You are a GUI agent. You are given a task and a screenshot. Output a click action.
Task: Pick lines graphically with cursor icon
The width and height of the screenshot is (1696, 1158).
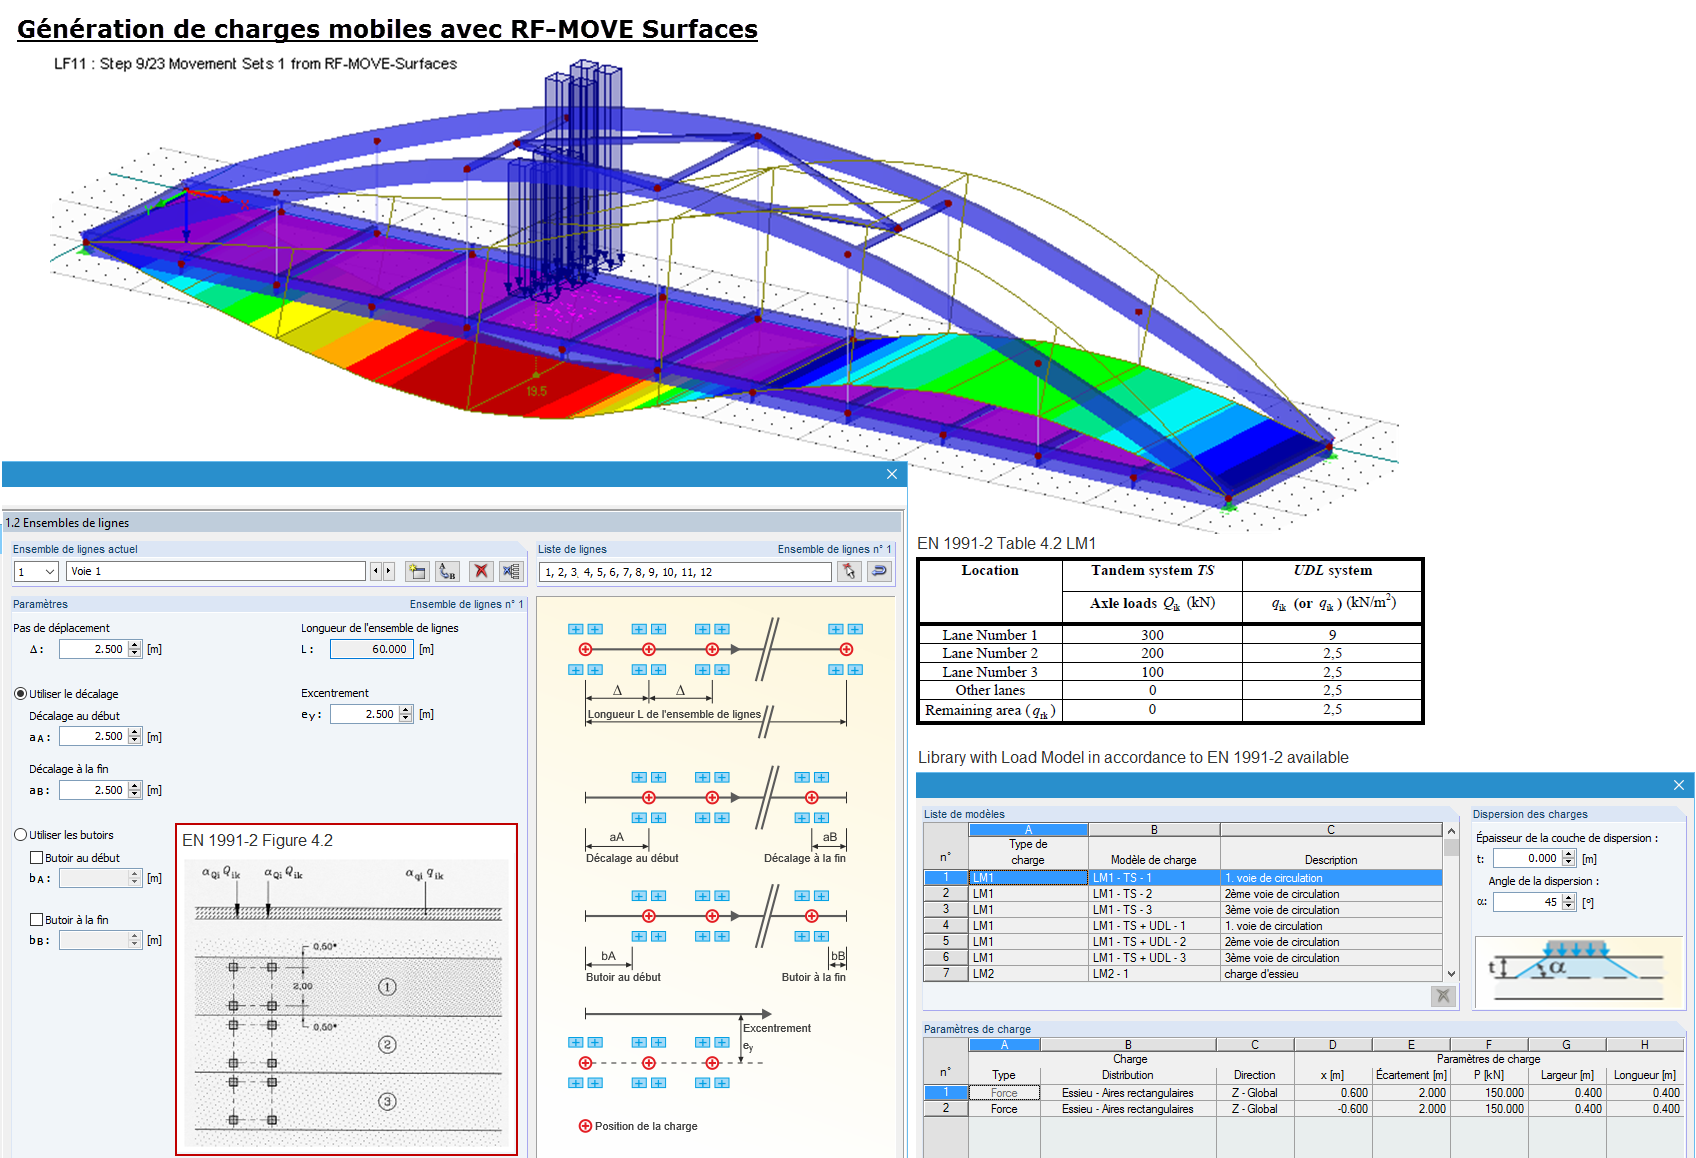[x=849, y=571]
